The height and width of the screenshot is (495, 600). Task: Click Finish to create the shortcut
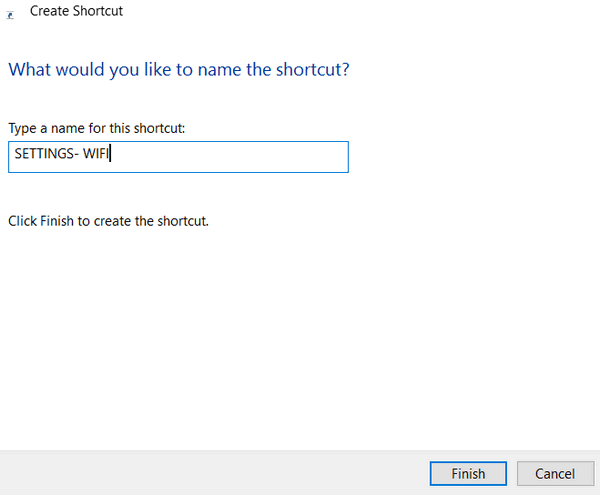(x=468, y=474)
